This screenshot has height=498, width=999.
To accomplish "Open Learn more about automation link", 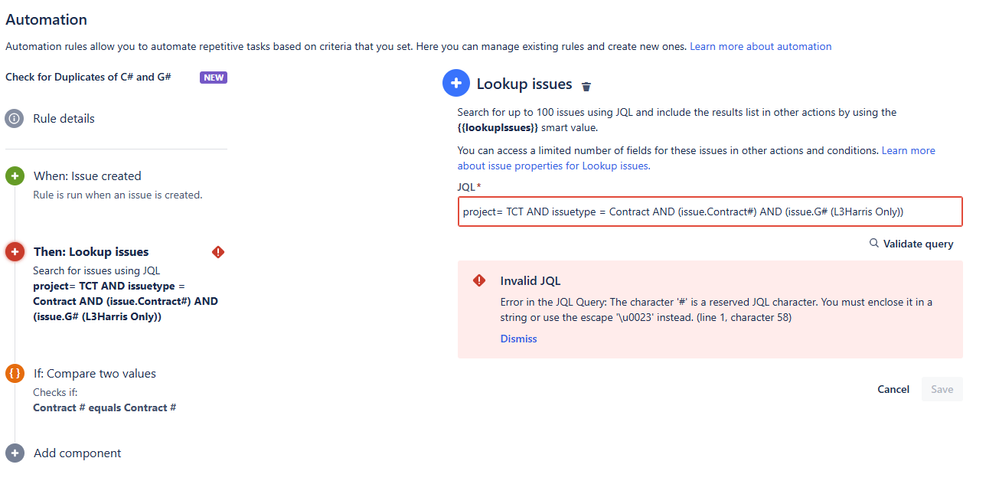I will click(x=761, y=46).
